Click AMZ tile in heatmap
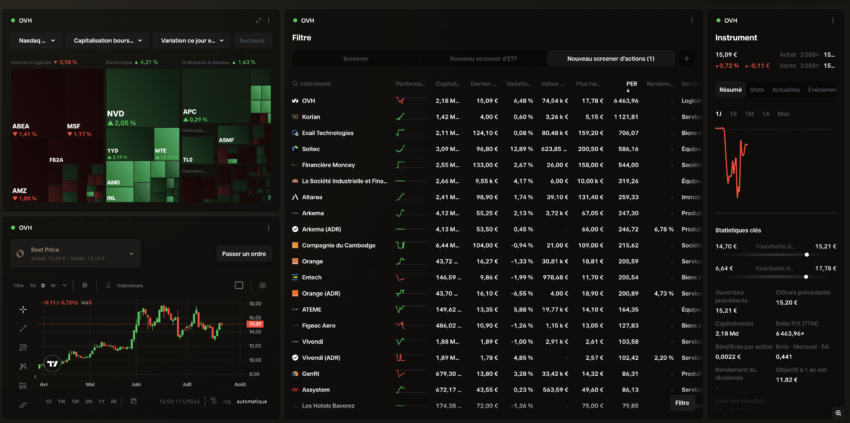850x423 pixels. coord(29,170)
